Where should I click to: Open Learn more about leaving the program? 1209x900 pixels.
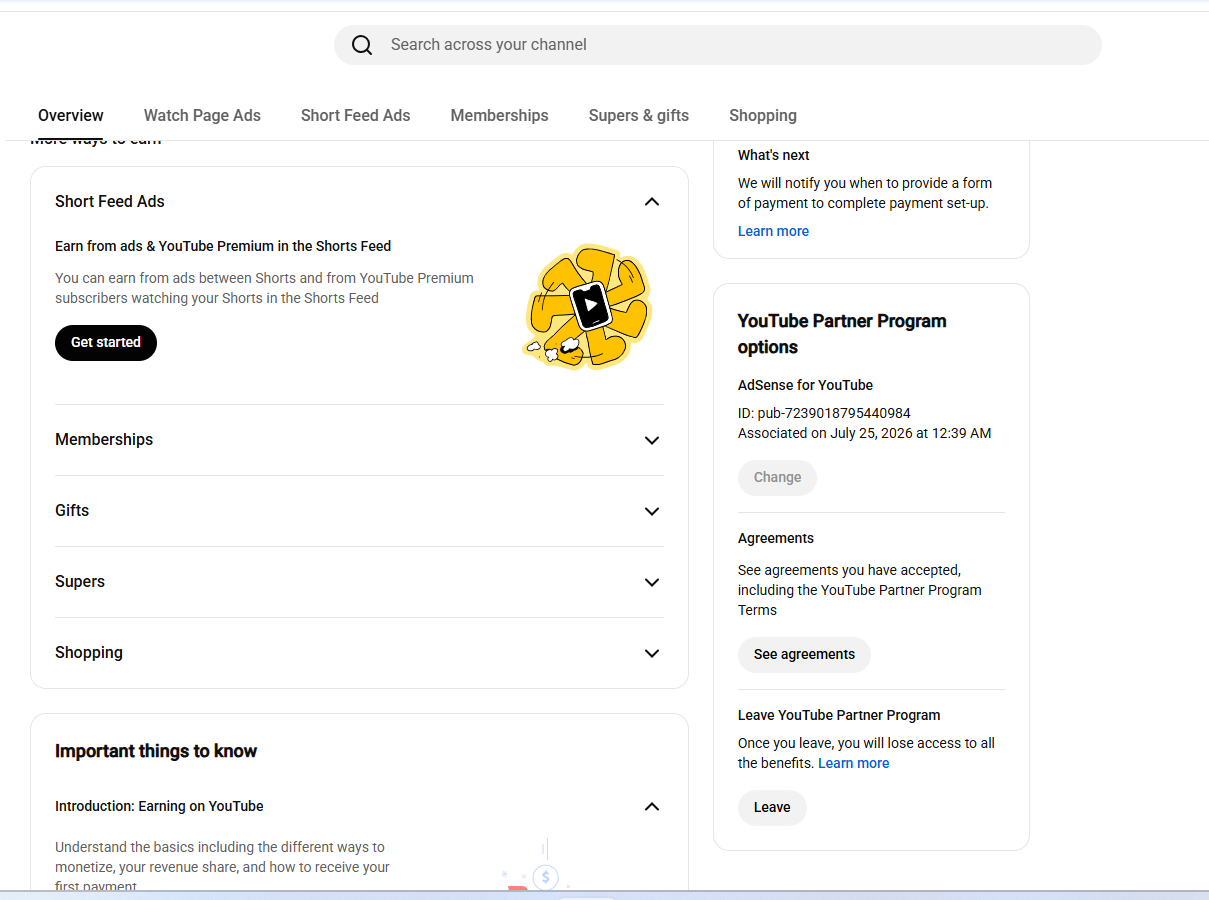click(853, 763)
